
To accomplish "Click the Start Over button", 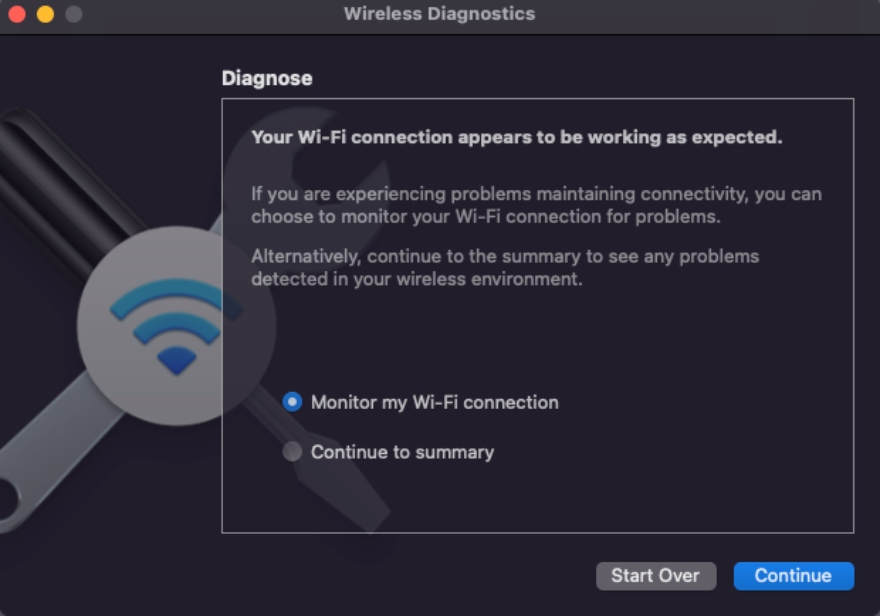I will pyautogui.click(x=656, y=576).
